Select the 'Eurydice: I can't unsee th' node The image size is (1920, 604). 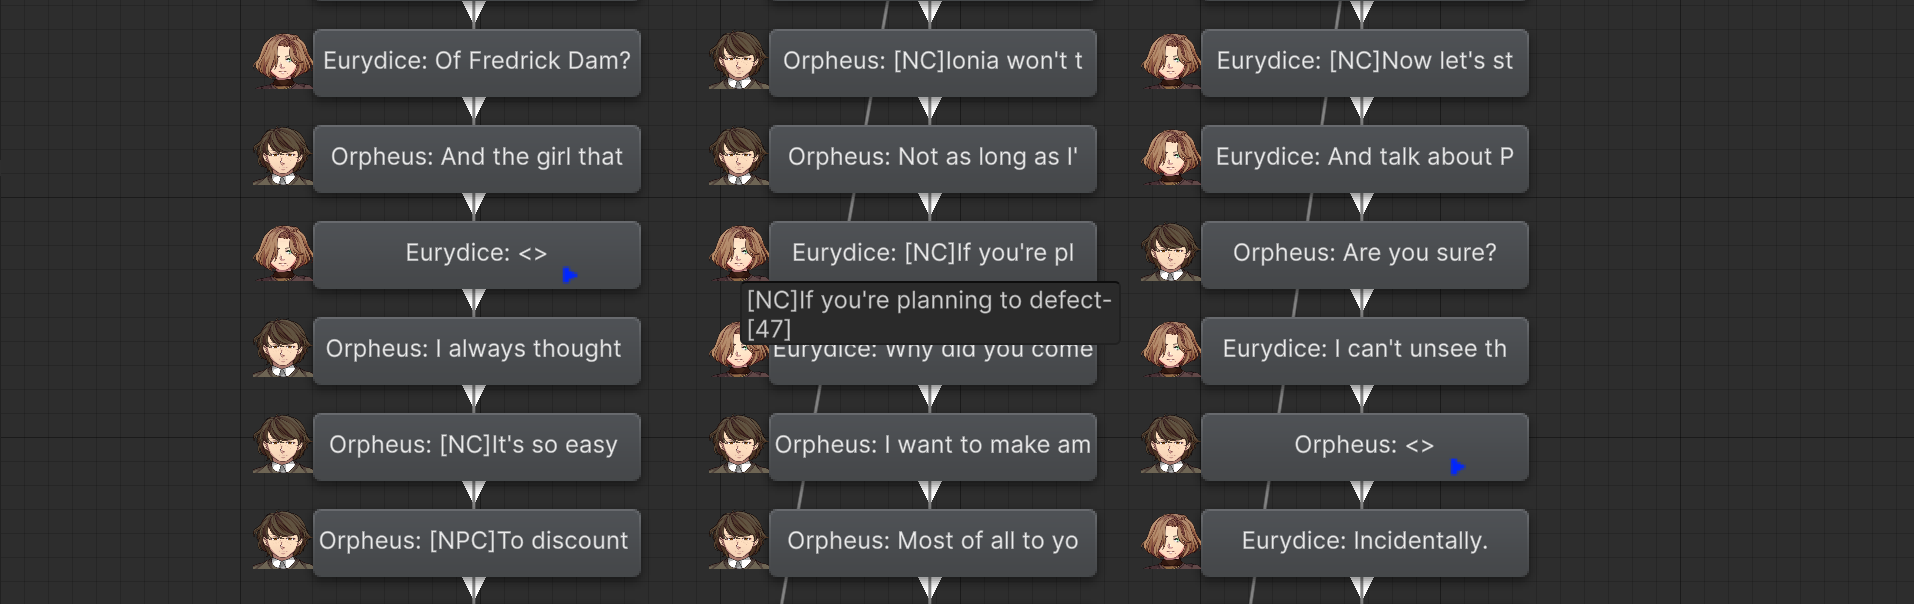[1365, 351]
